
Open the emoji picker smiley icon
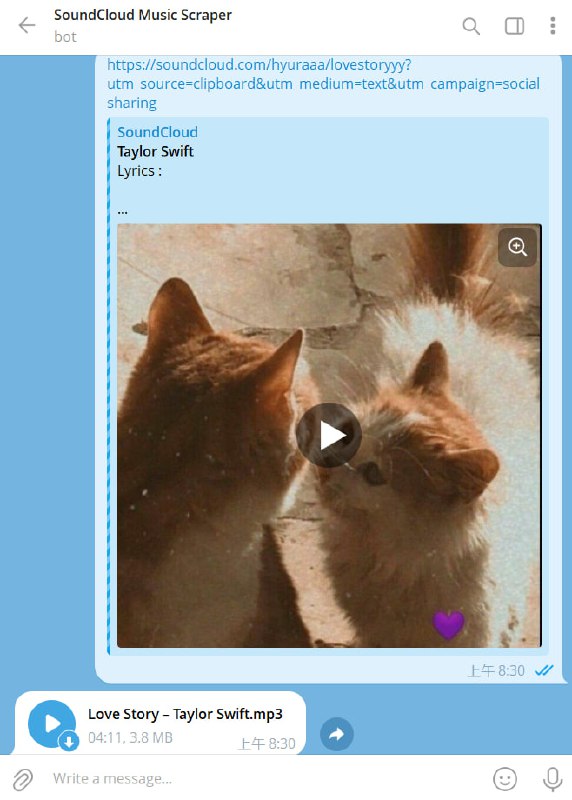[505, 779]
